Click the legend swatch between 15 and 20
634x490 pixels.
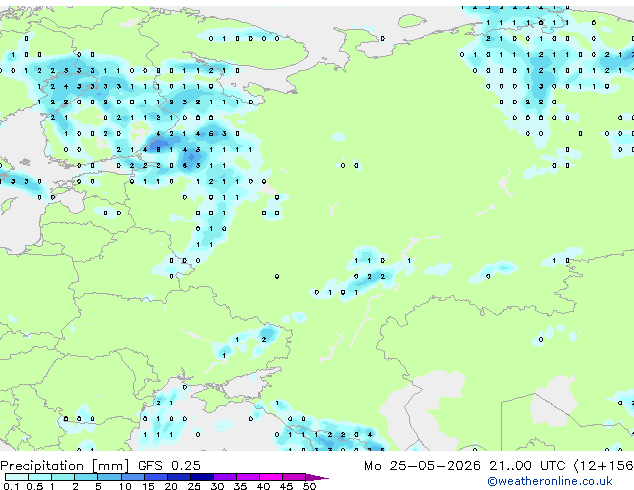point(155,477)
